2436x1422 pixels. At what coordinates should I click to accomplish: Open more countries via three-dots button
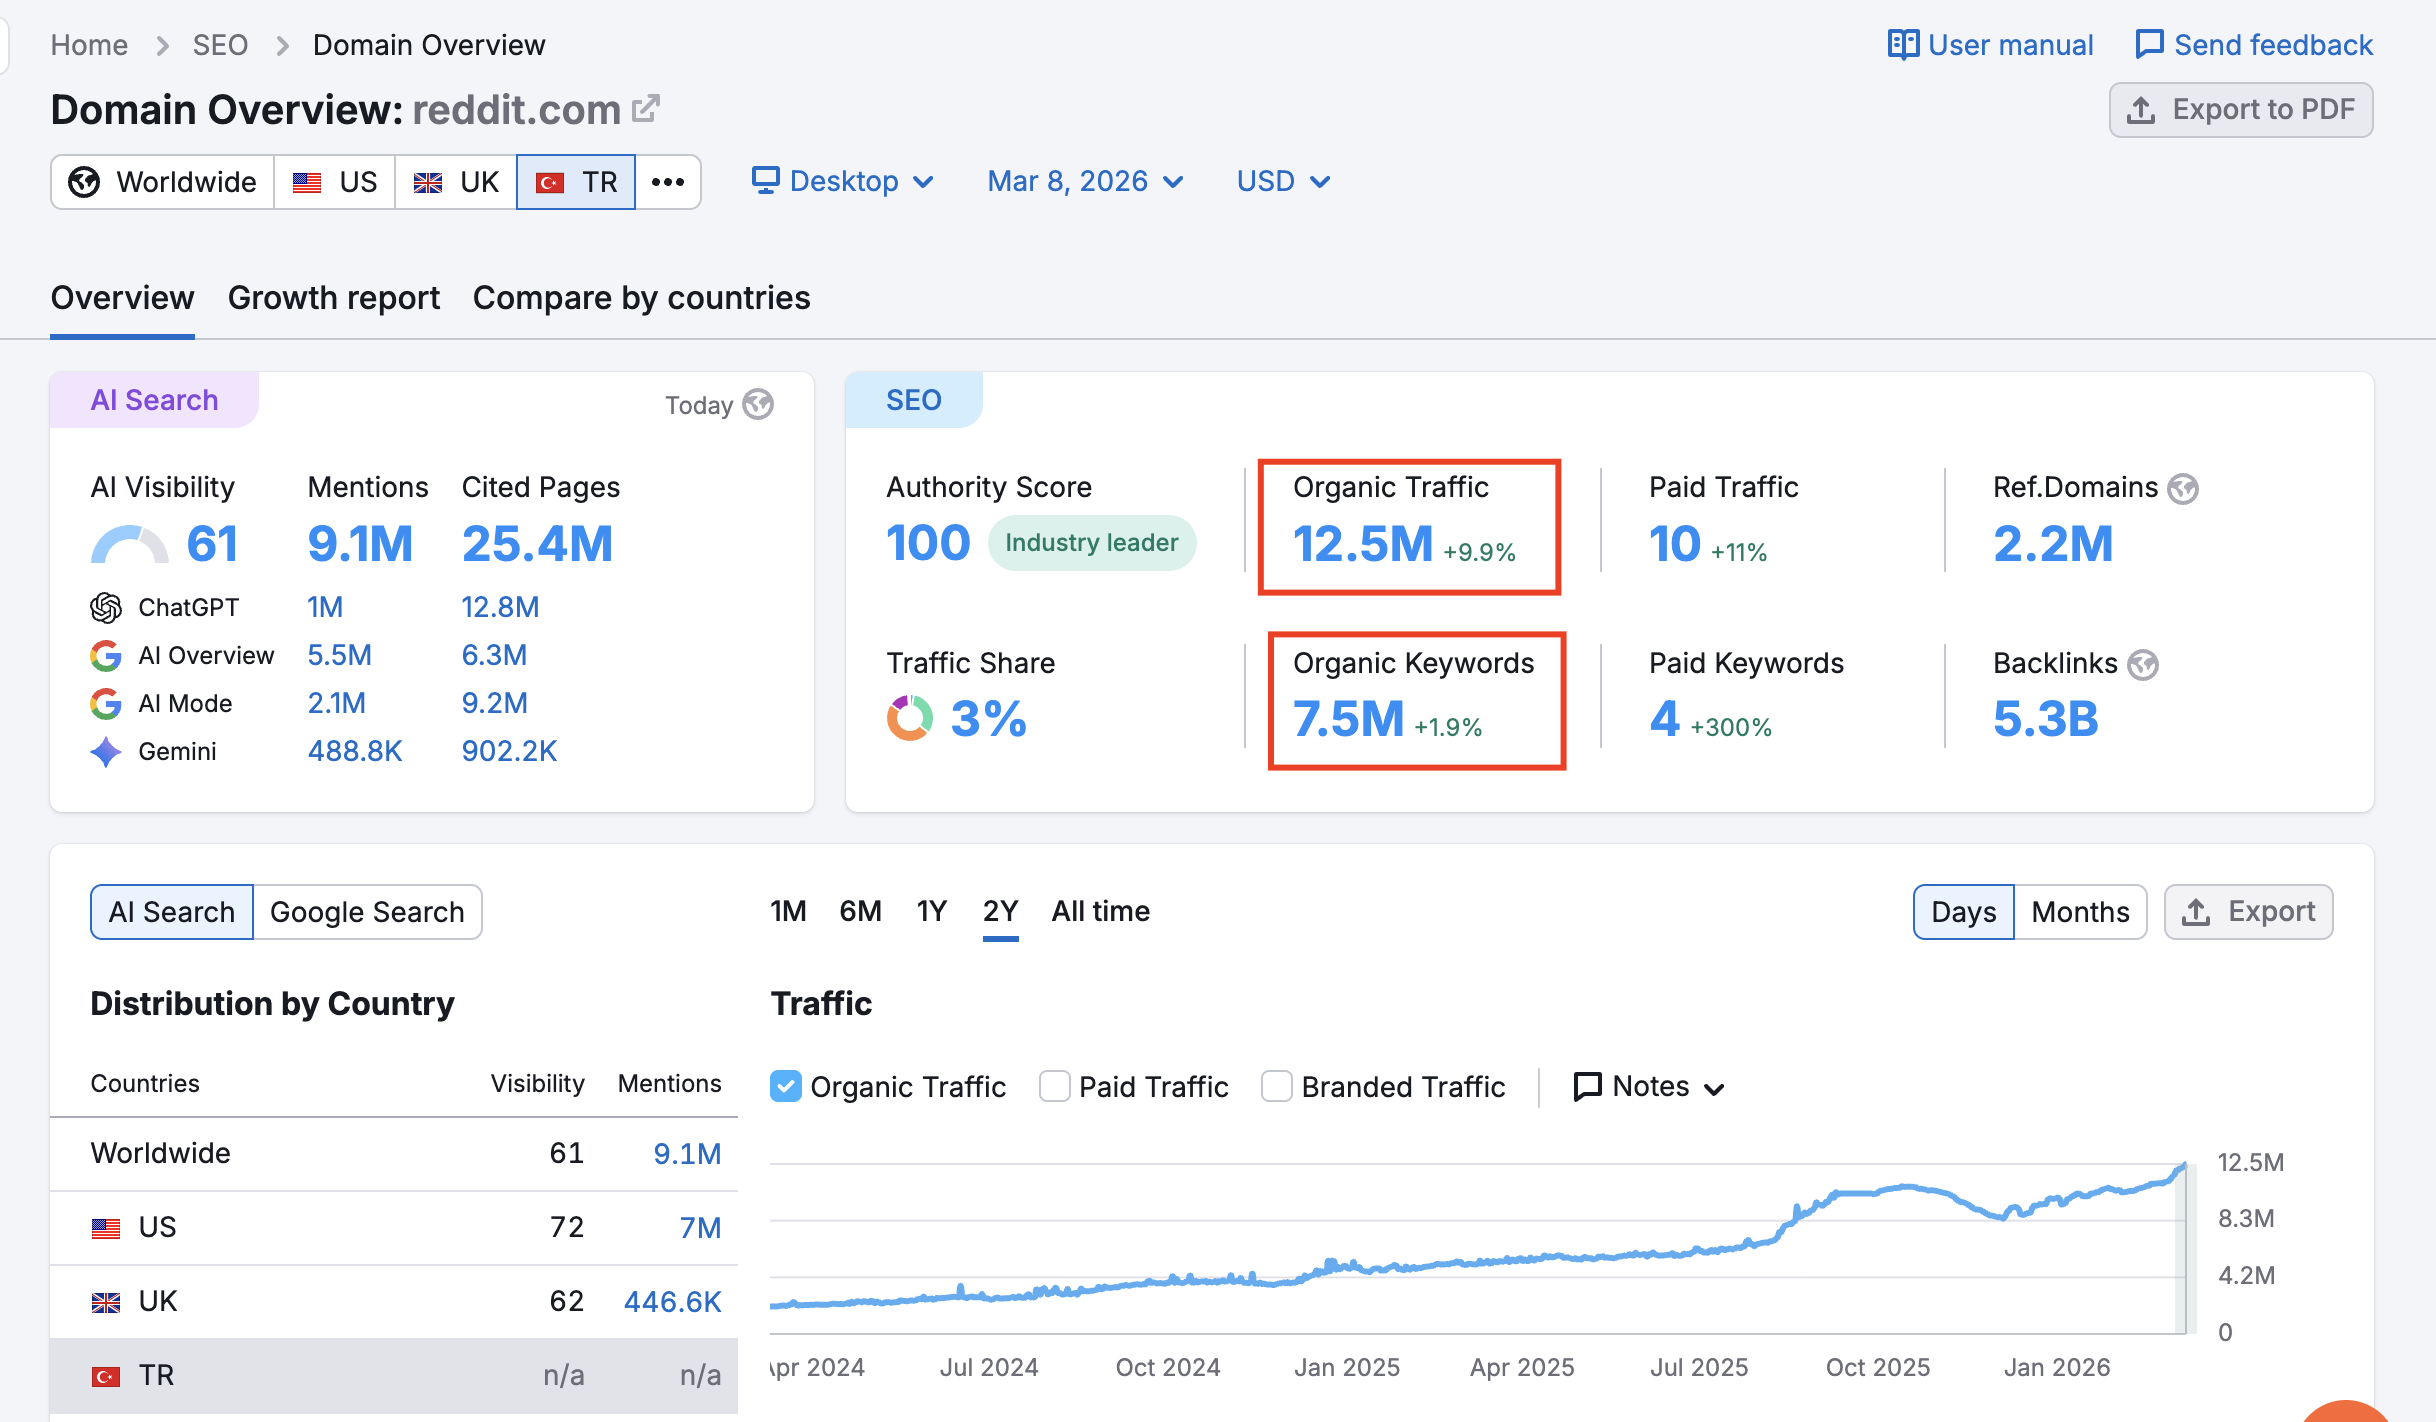coord(667,182)
